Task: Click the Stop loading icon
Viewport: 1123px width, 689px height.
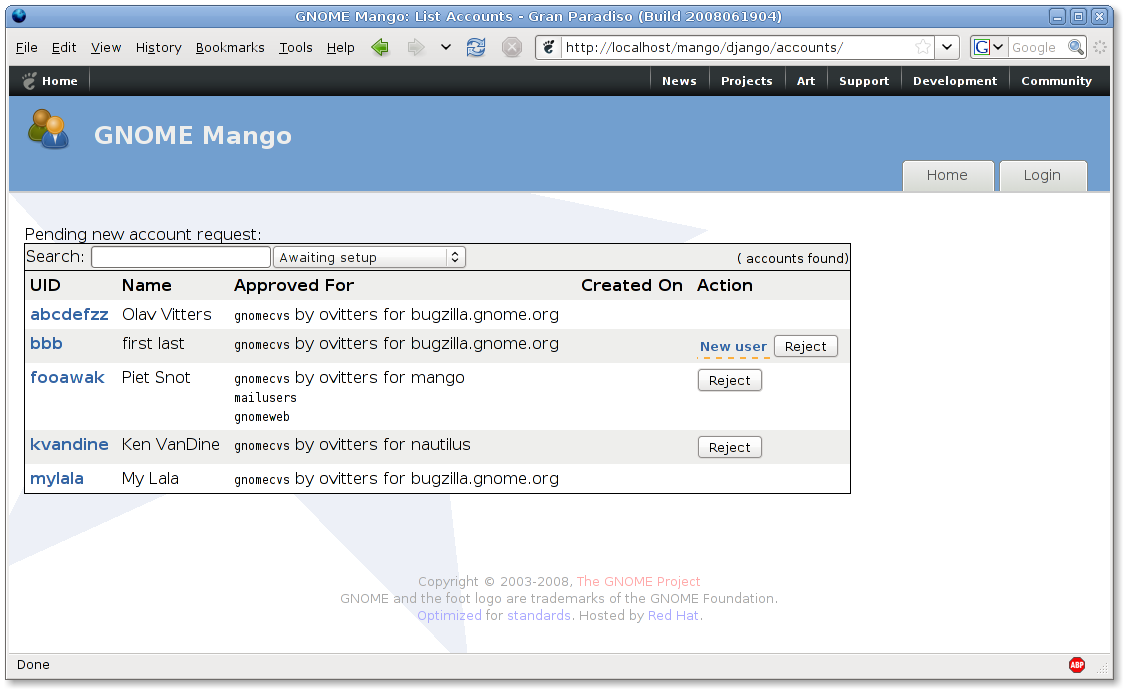Action: pos(511,48)
